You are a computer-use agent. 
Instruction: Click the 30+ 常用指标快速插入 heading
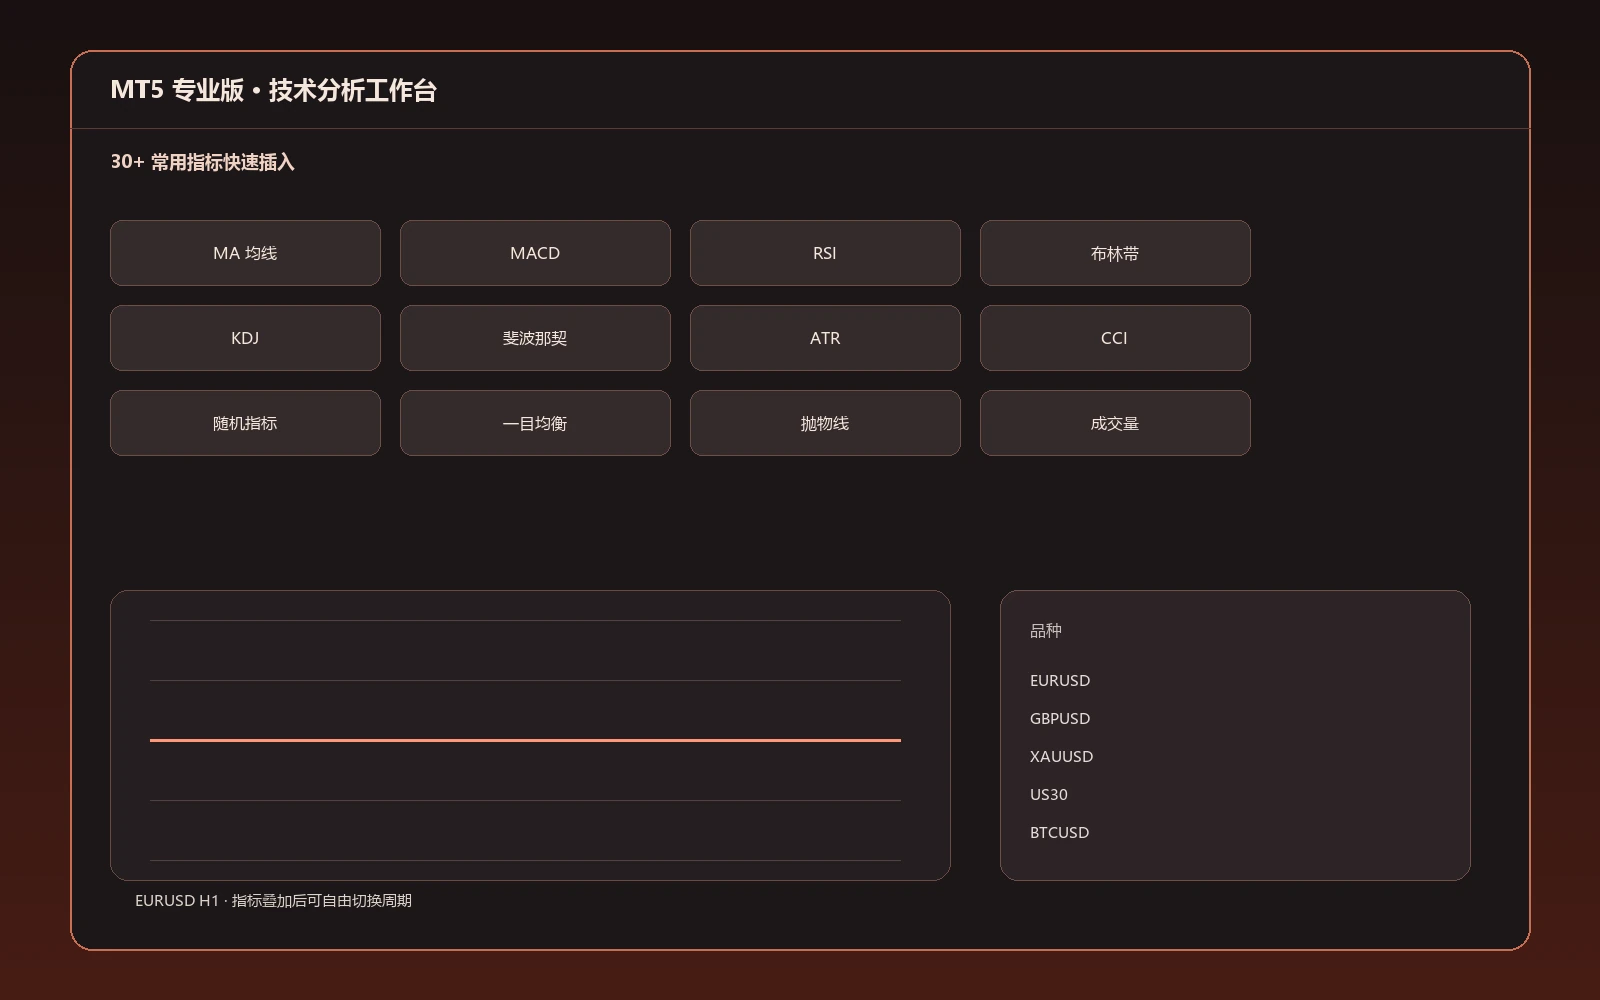202,162
